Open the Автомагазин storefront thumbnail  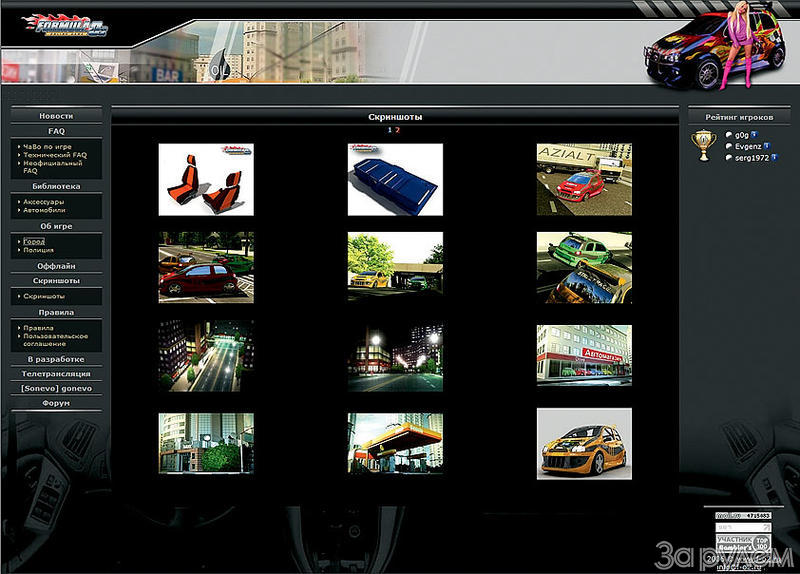[584, 355]
